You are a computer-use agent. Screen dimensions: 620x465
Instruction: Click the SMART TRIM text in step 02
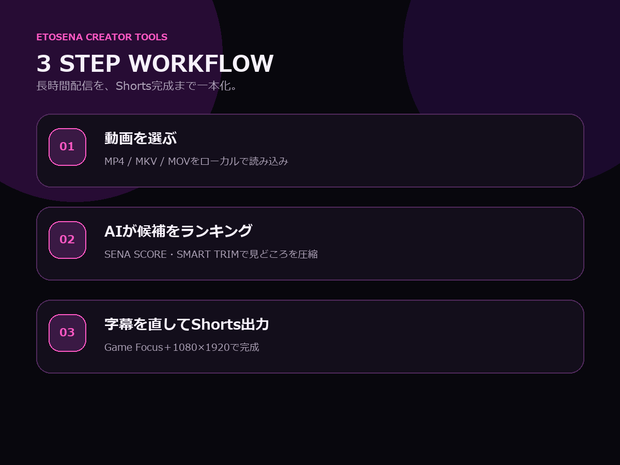[208, 254]
